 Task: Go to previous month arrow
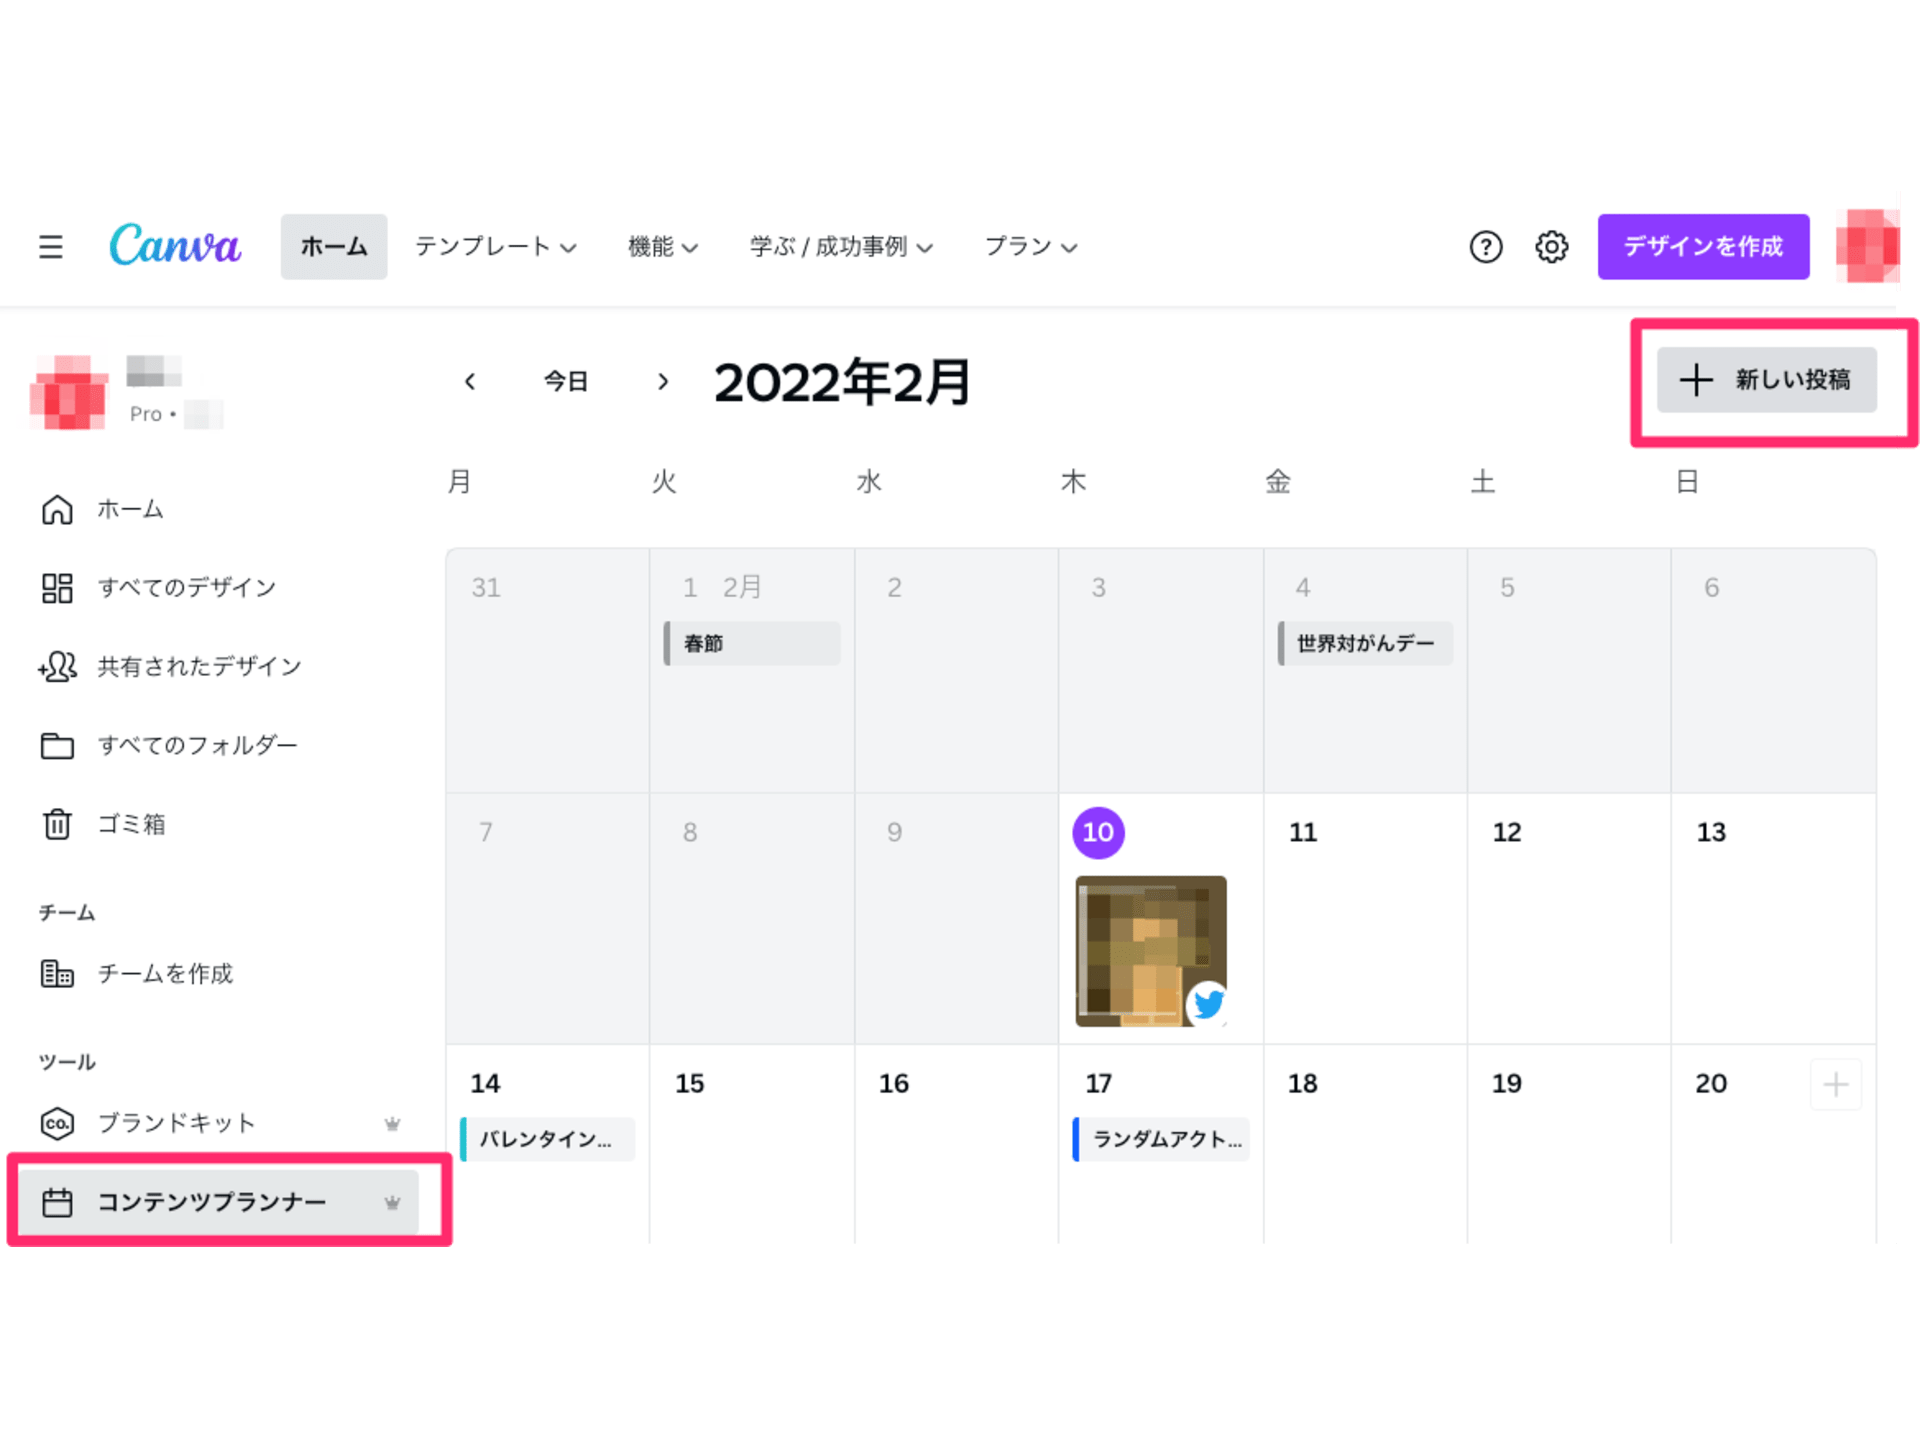470,381
